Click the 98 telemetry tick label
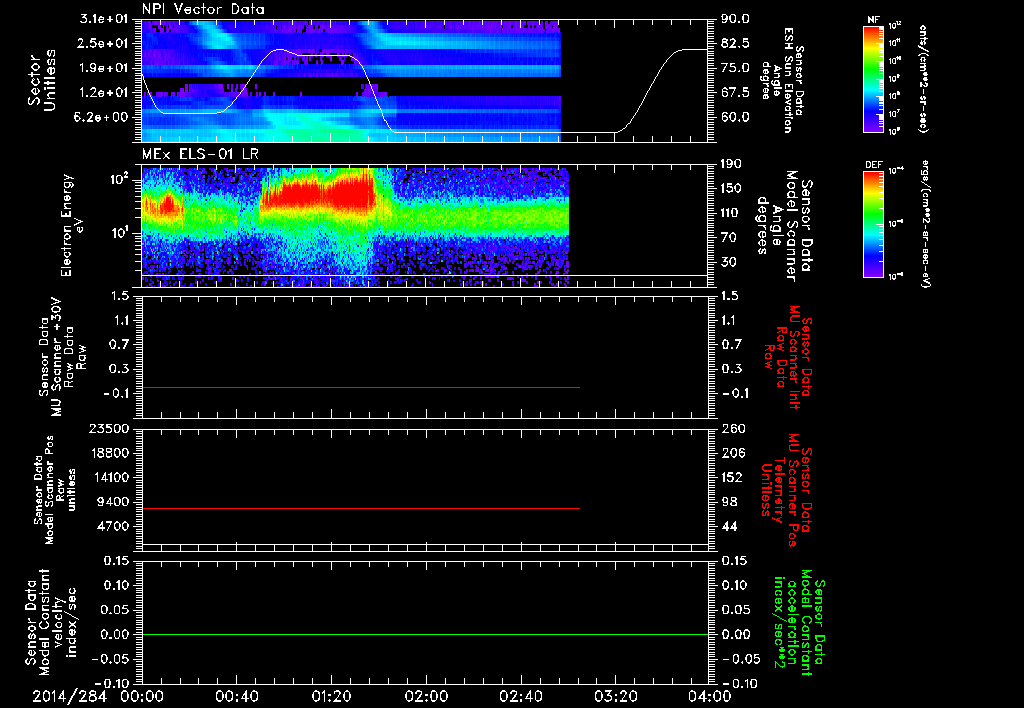 728,502
